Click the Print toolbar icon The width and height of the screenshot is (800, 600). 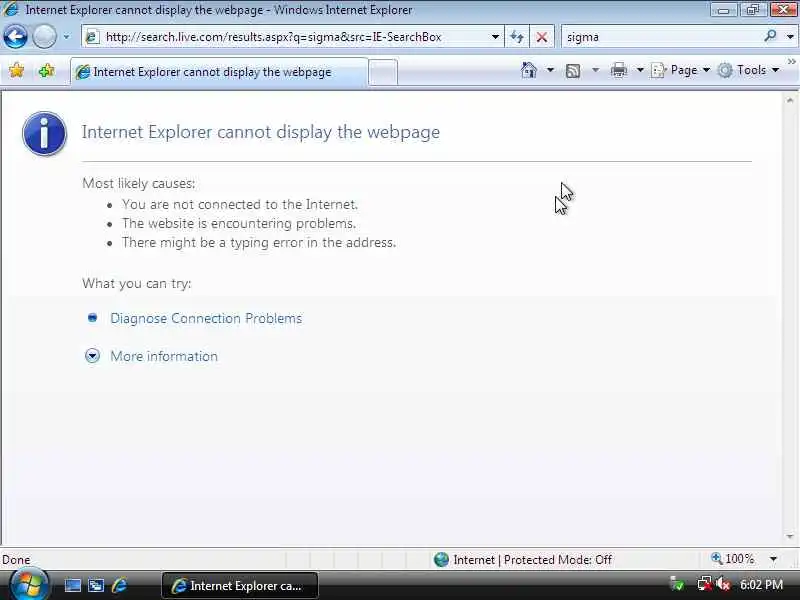pyautogui.click(x=618, y=70)
